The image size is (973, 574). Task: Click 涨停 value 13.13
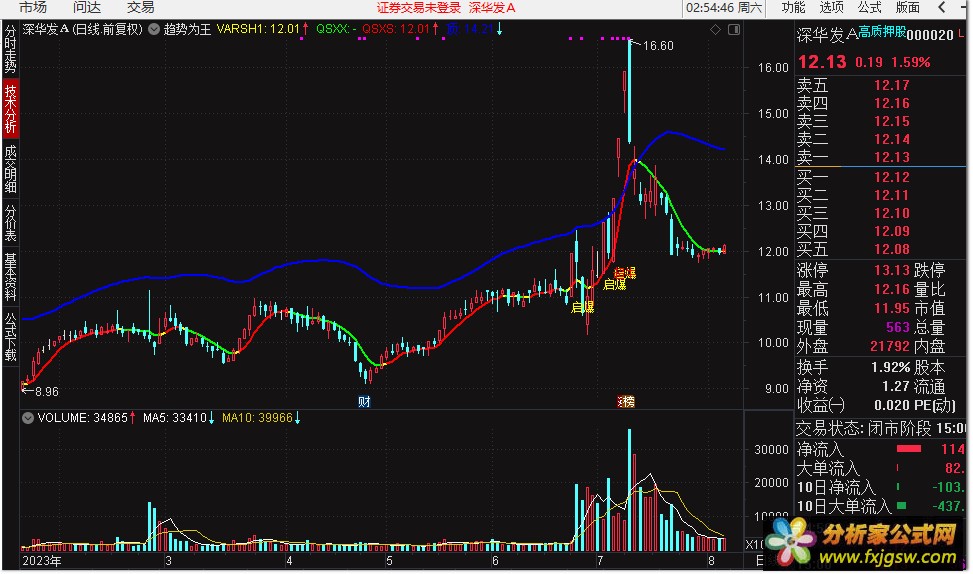892,271
